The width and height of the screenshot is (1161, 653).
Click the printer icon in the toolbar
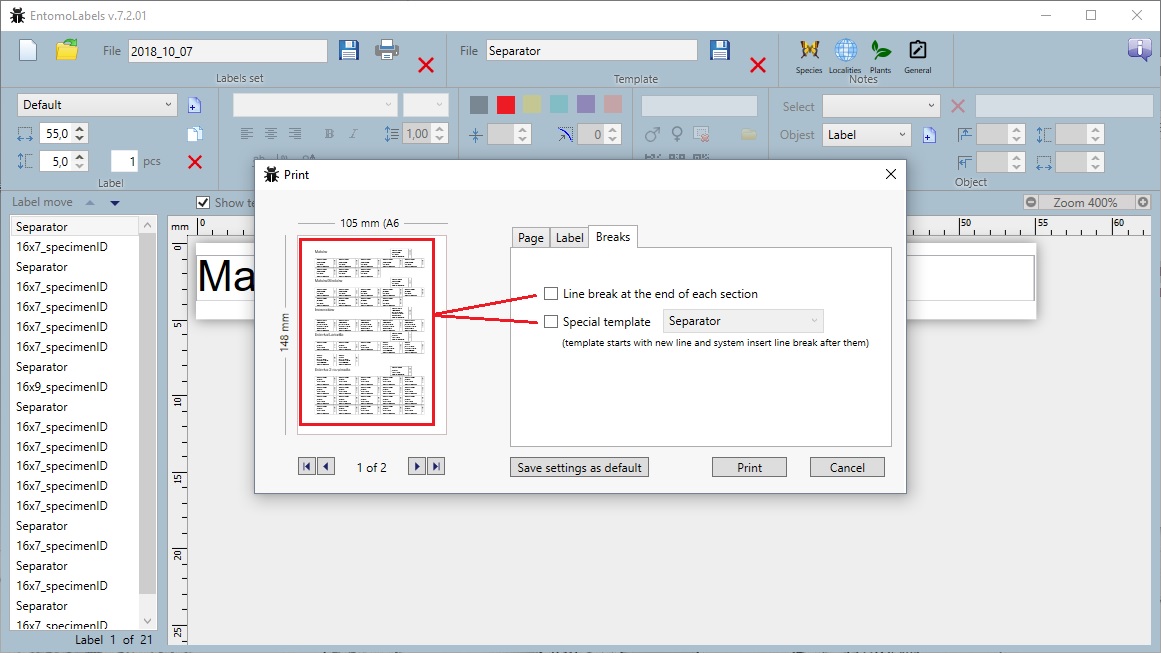point(387,50)
